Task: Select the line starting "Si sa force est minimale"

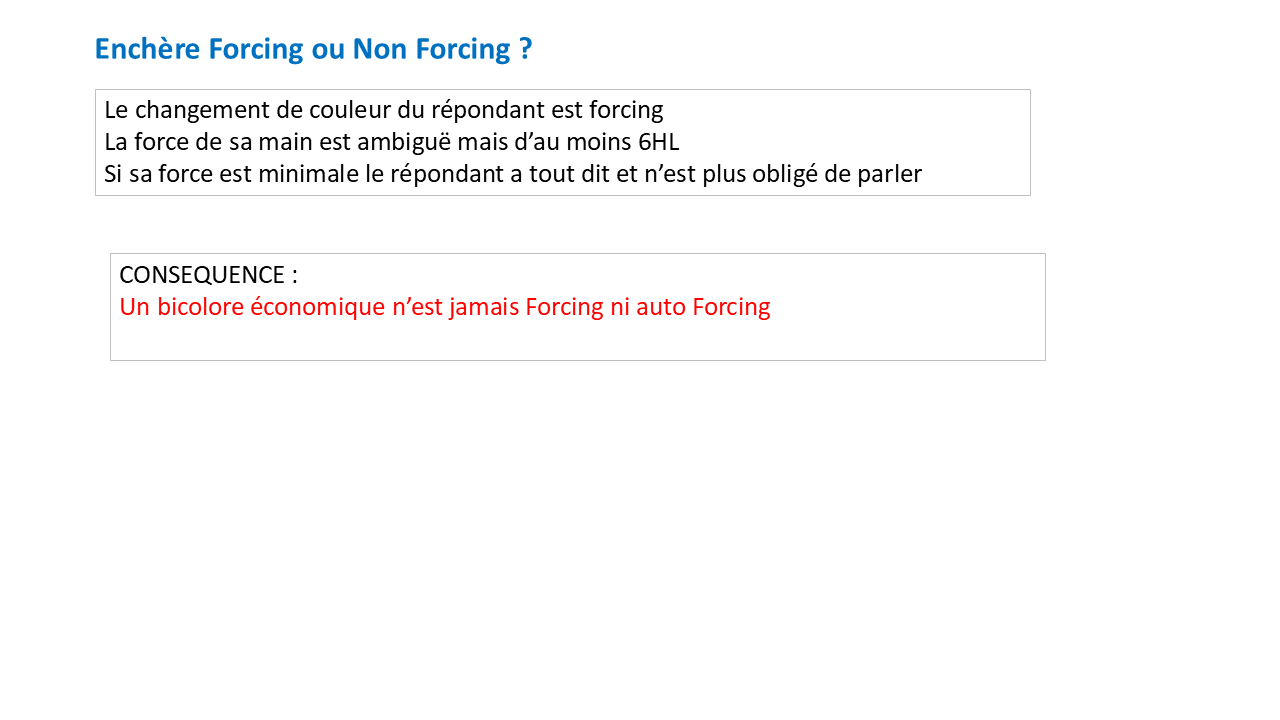Action: click(512, 174)
